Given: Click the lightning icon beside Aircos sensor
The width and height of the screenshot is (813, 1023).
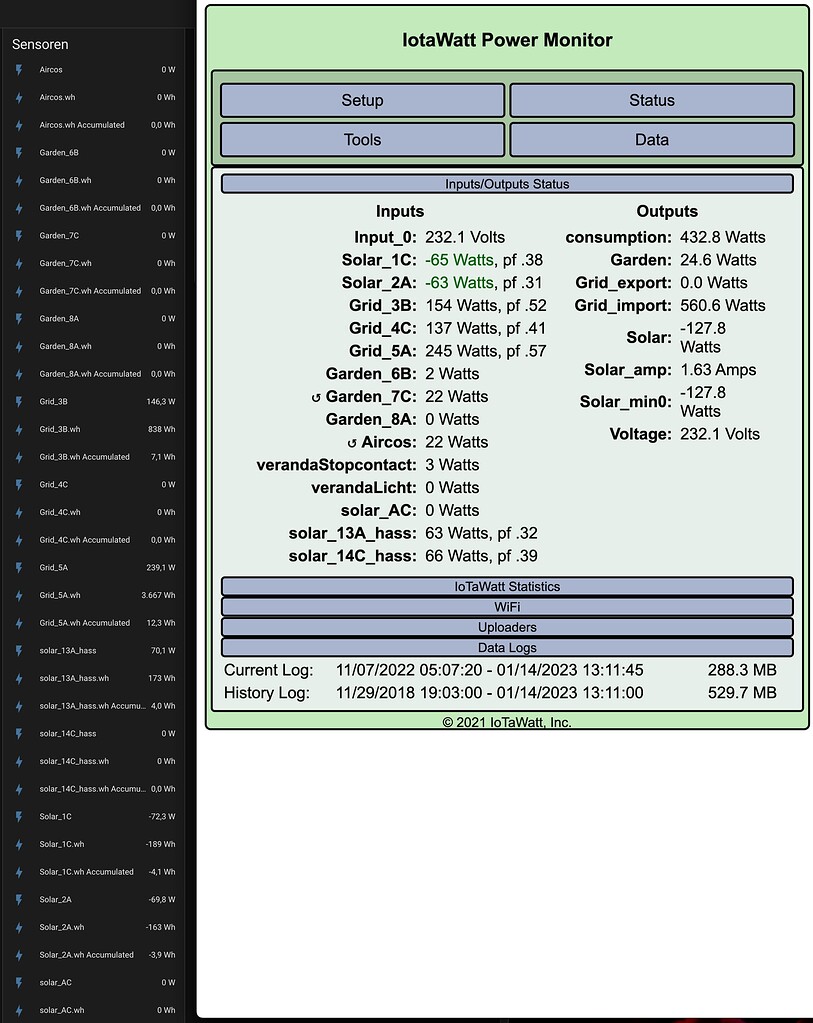Looking at the screenshot, I should [19, 70].
